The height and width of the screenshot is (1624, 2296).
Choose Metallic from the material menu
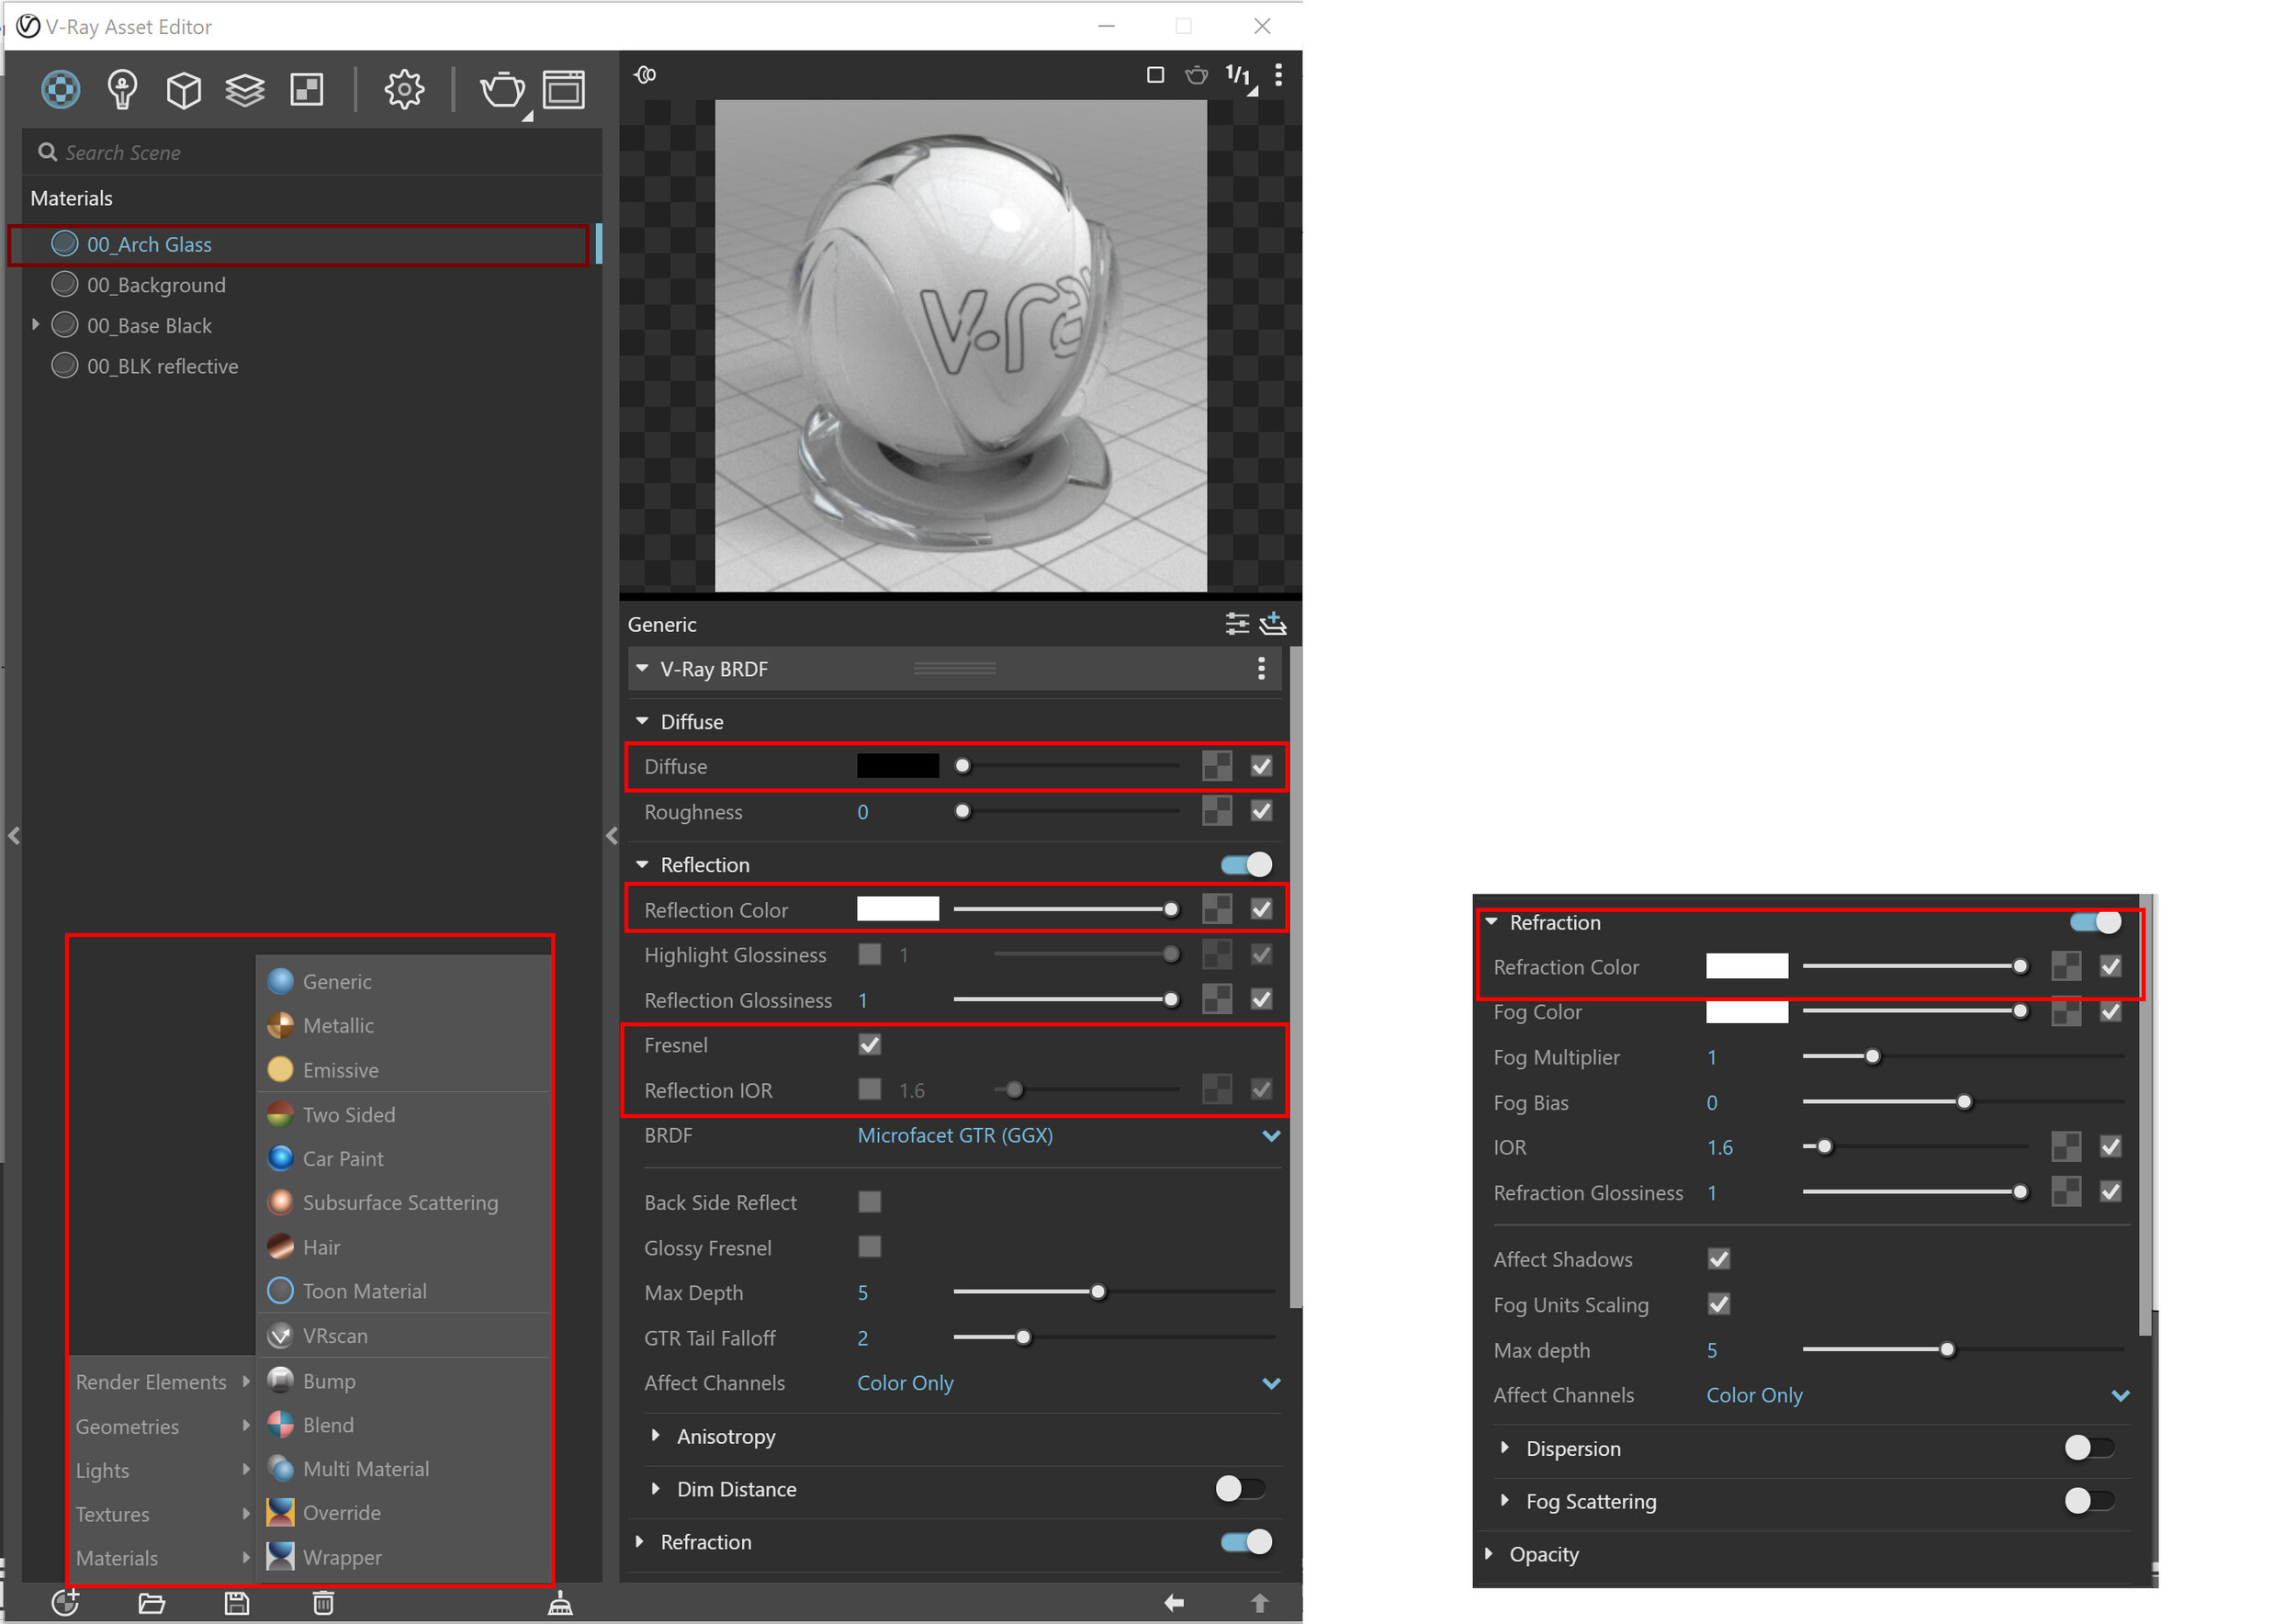tap(404, 1025)
